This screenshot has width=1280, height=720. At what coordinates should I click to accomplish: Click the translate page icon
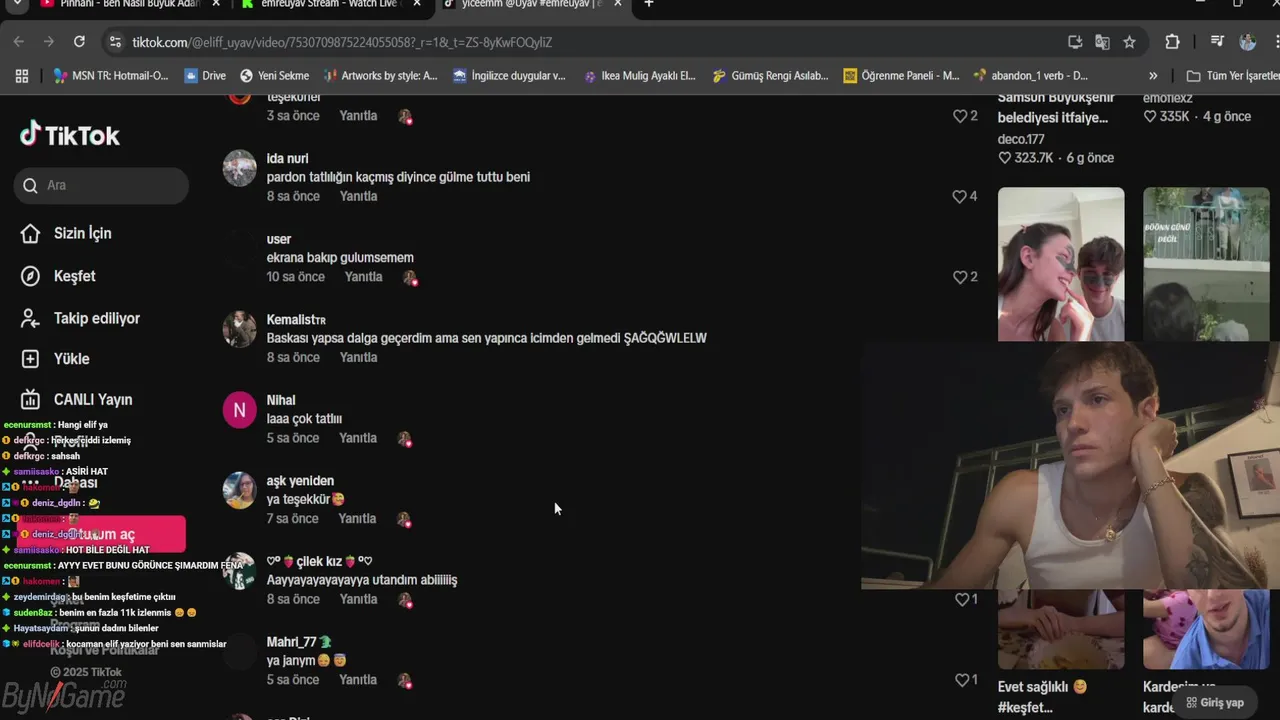[x=1102, y=42]
